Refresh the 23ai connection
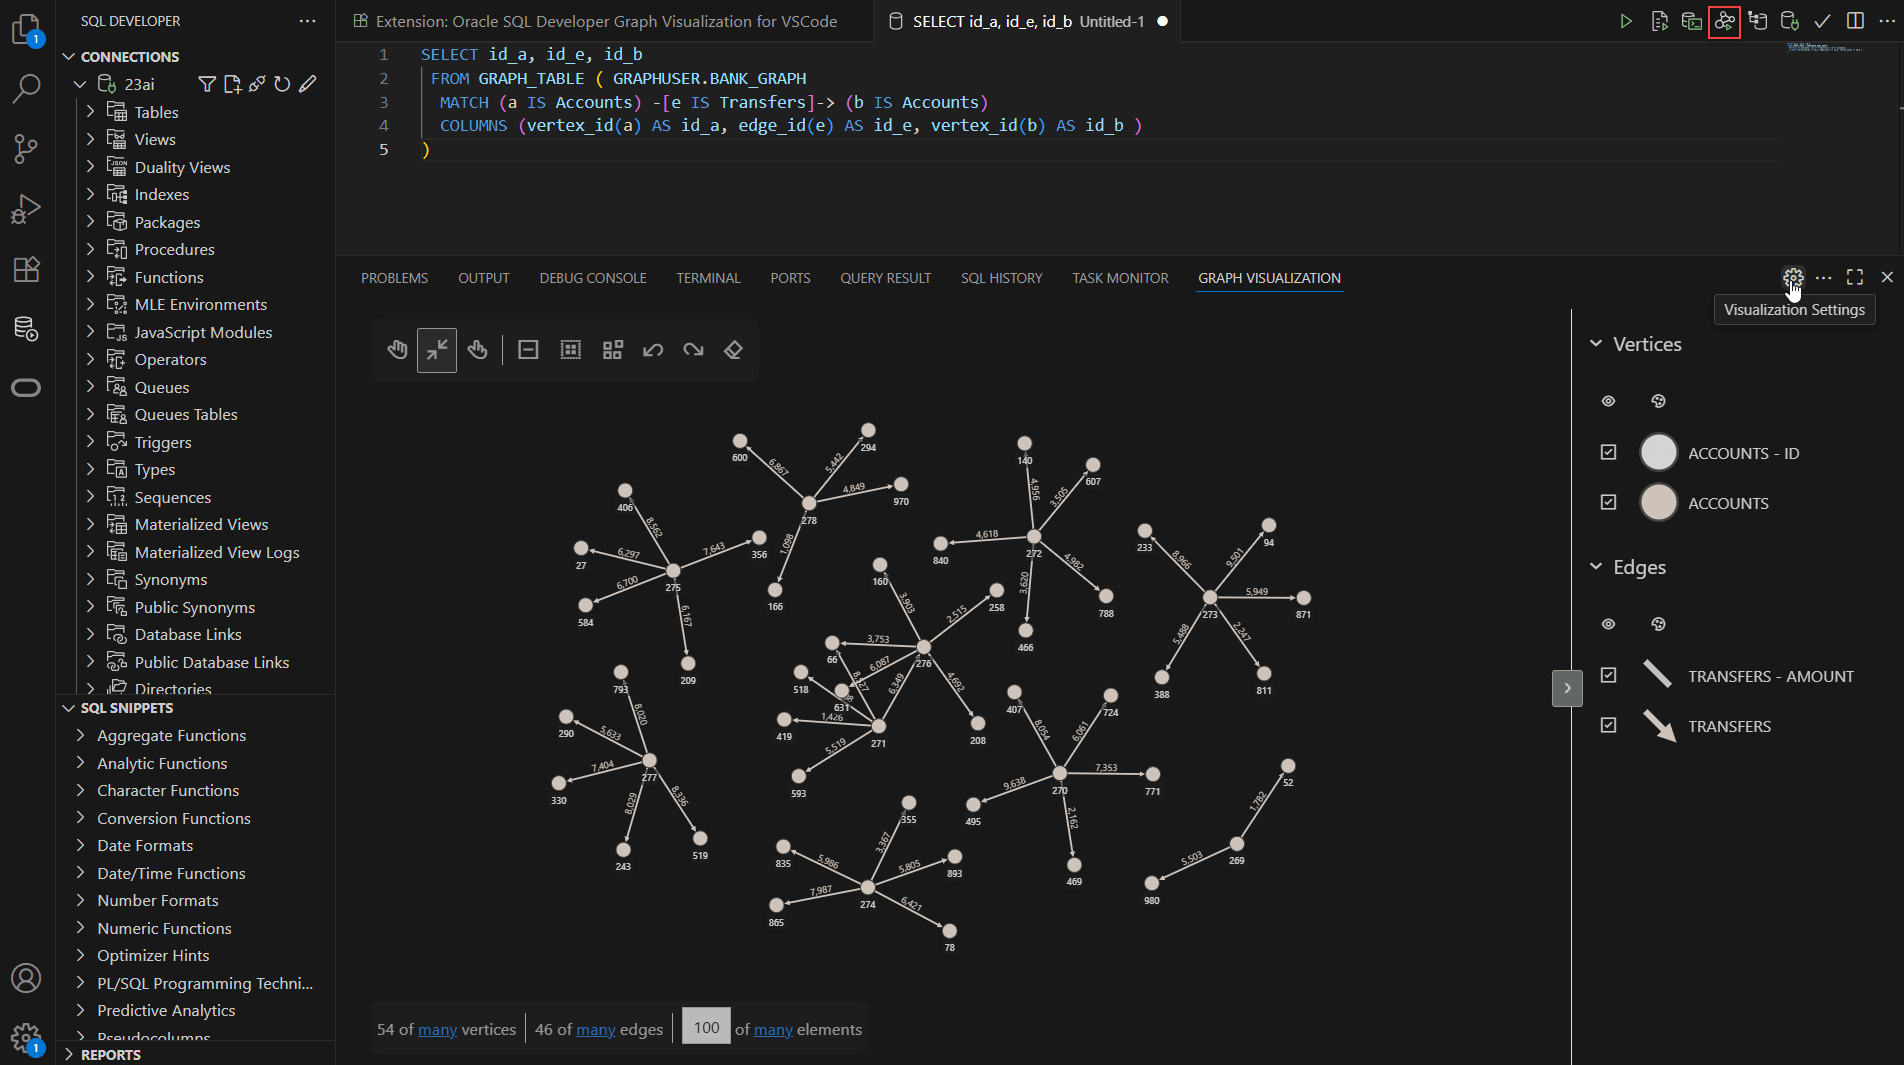 coord(282,84)
